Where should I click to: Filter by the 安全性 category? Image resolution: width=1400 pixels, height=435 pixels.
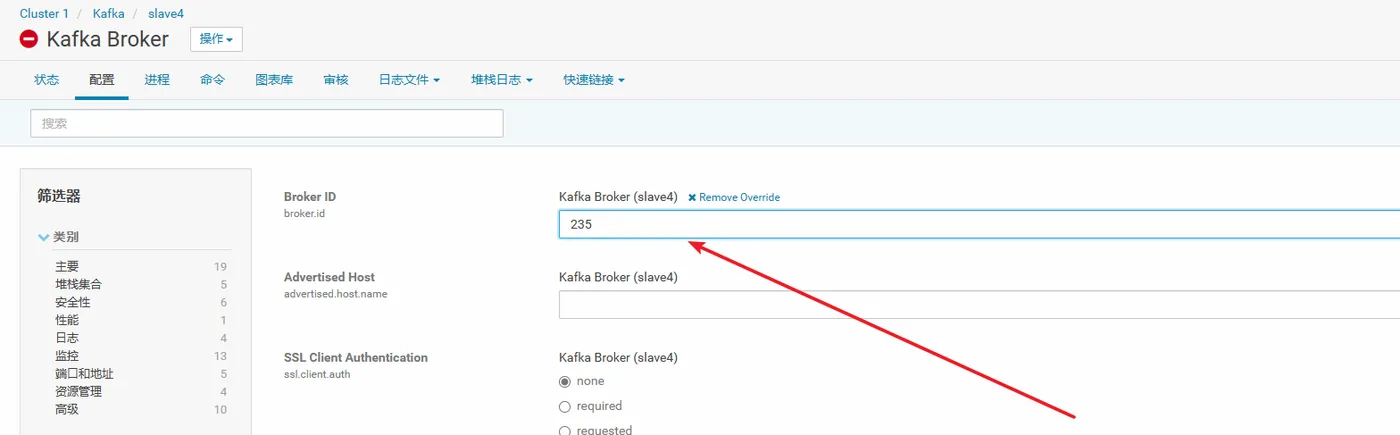click(73, 303)
